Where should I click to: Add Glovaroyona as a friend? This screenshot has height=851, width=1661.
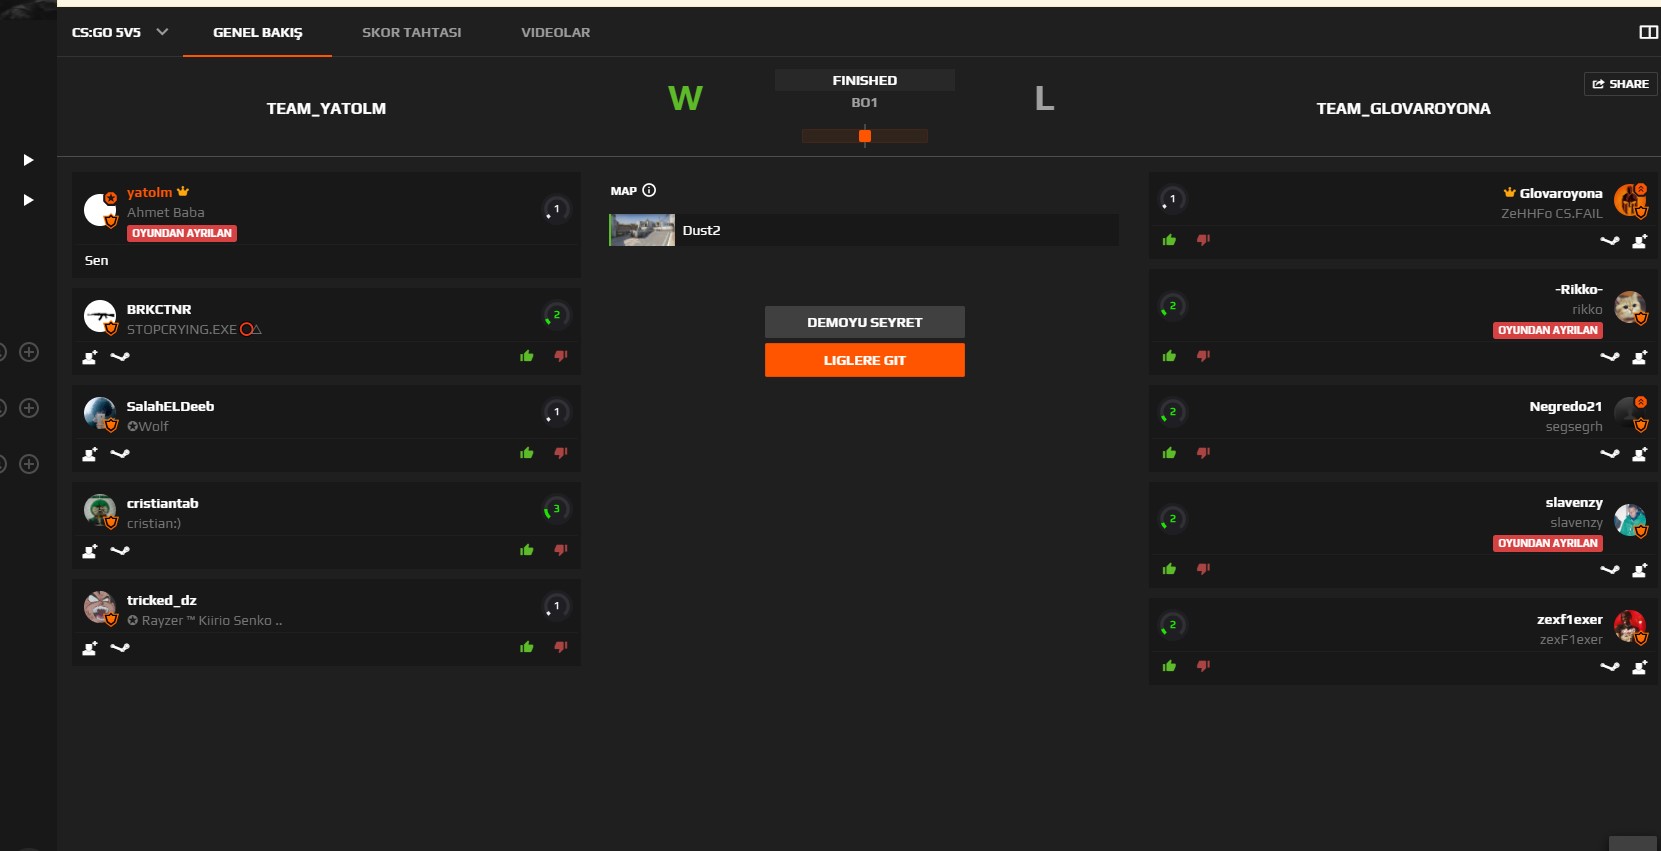click(x=1640, y=241)
